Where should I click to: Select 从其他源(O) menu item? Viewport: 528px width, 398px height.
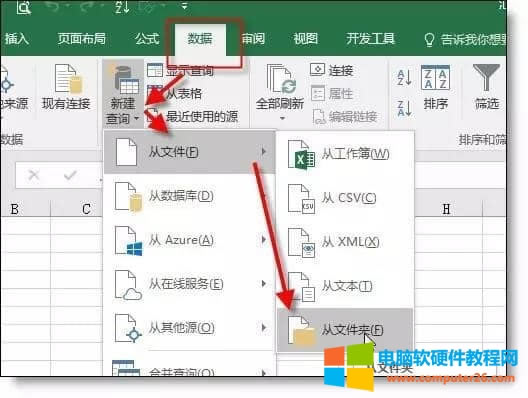point(189,328)
